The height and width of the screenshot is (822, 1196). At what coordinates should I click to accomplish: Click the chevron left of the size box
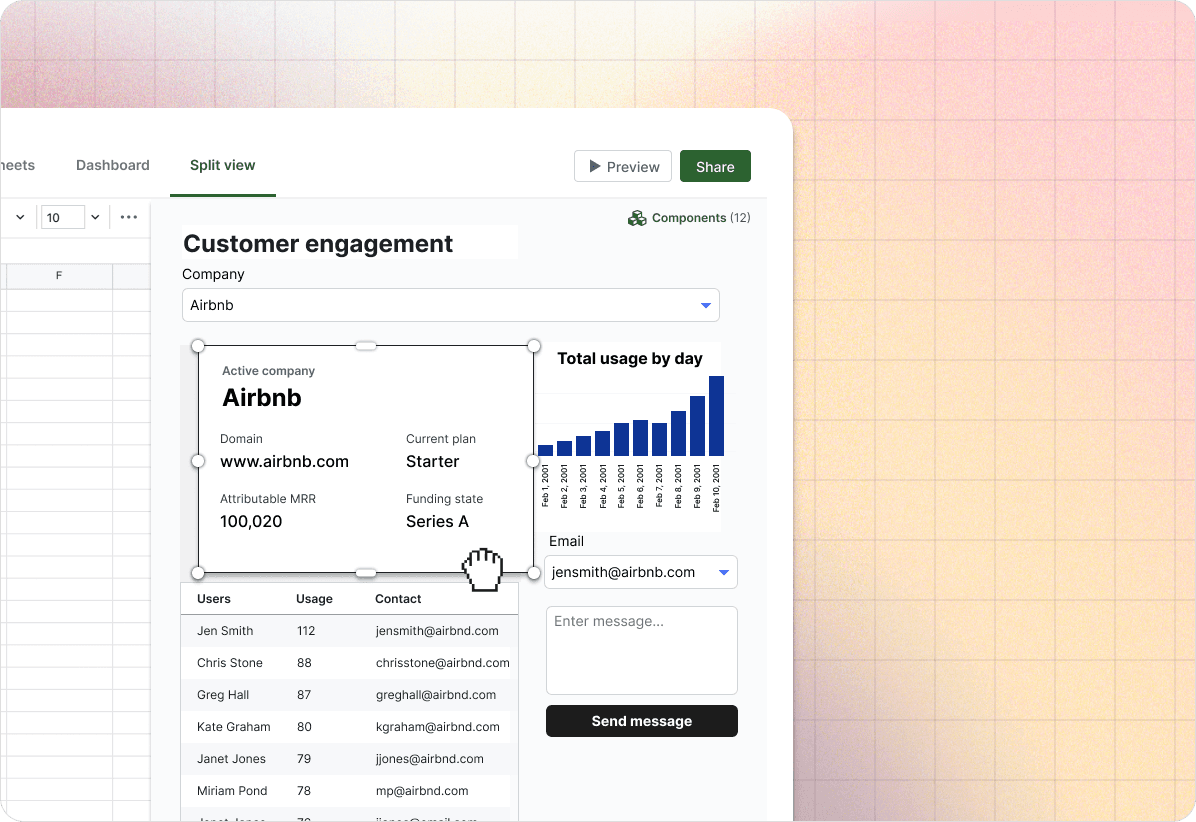(x=20, y=217)
